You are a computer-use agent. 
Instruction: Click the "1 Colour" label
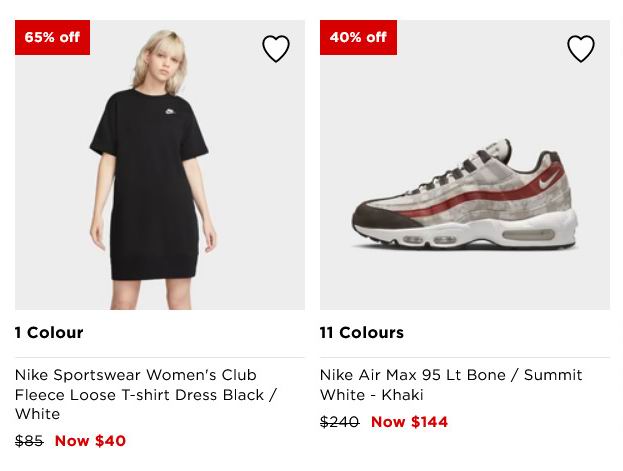pos(49,333)
